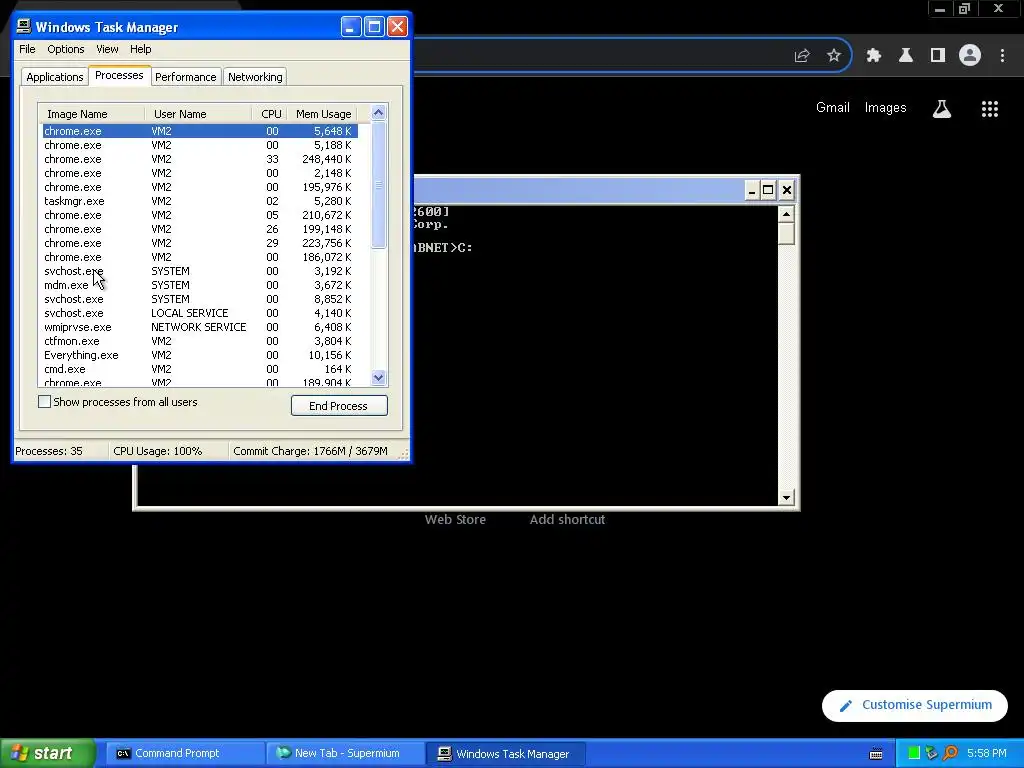Click the taskbar clock showing 5:58 PM
Screen dimensions: 1024x768
[x=987, y=754]
